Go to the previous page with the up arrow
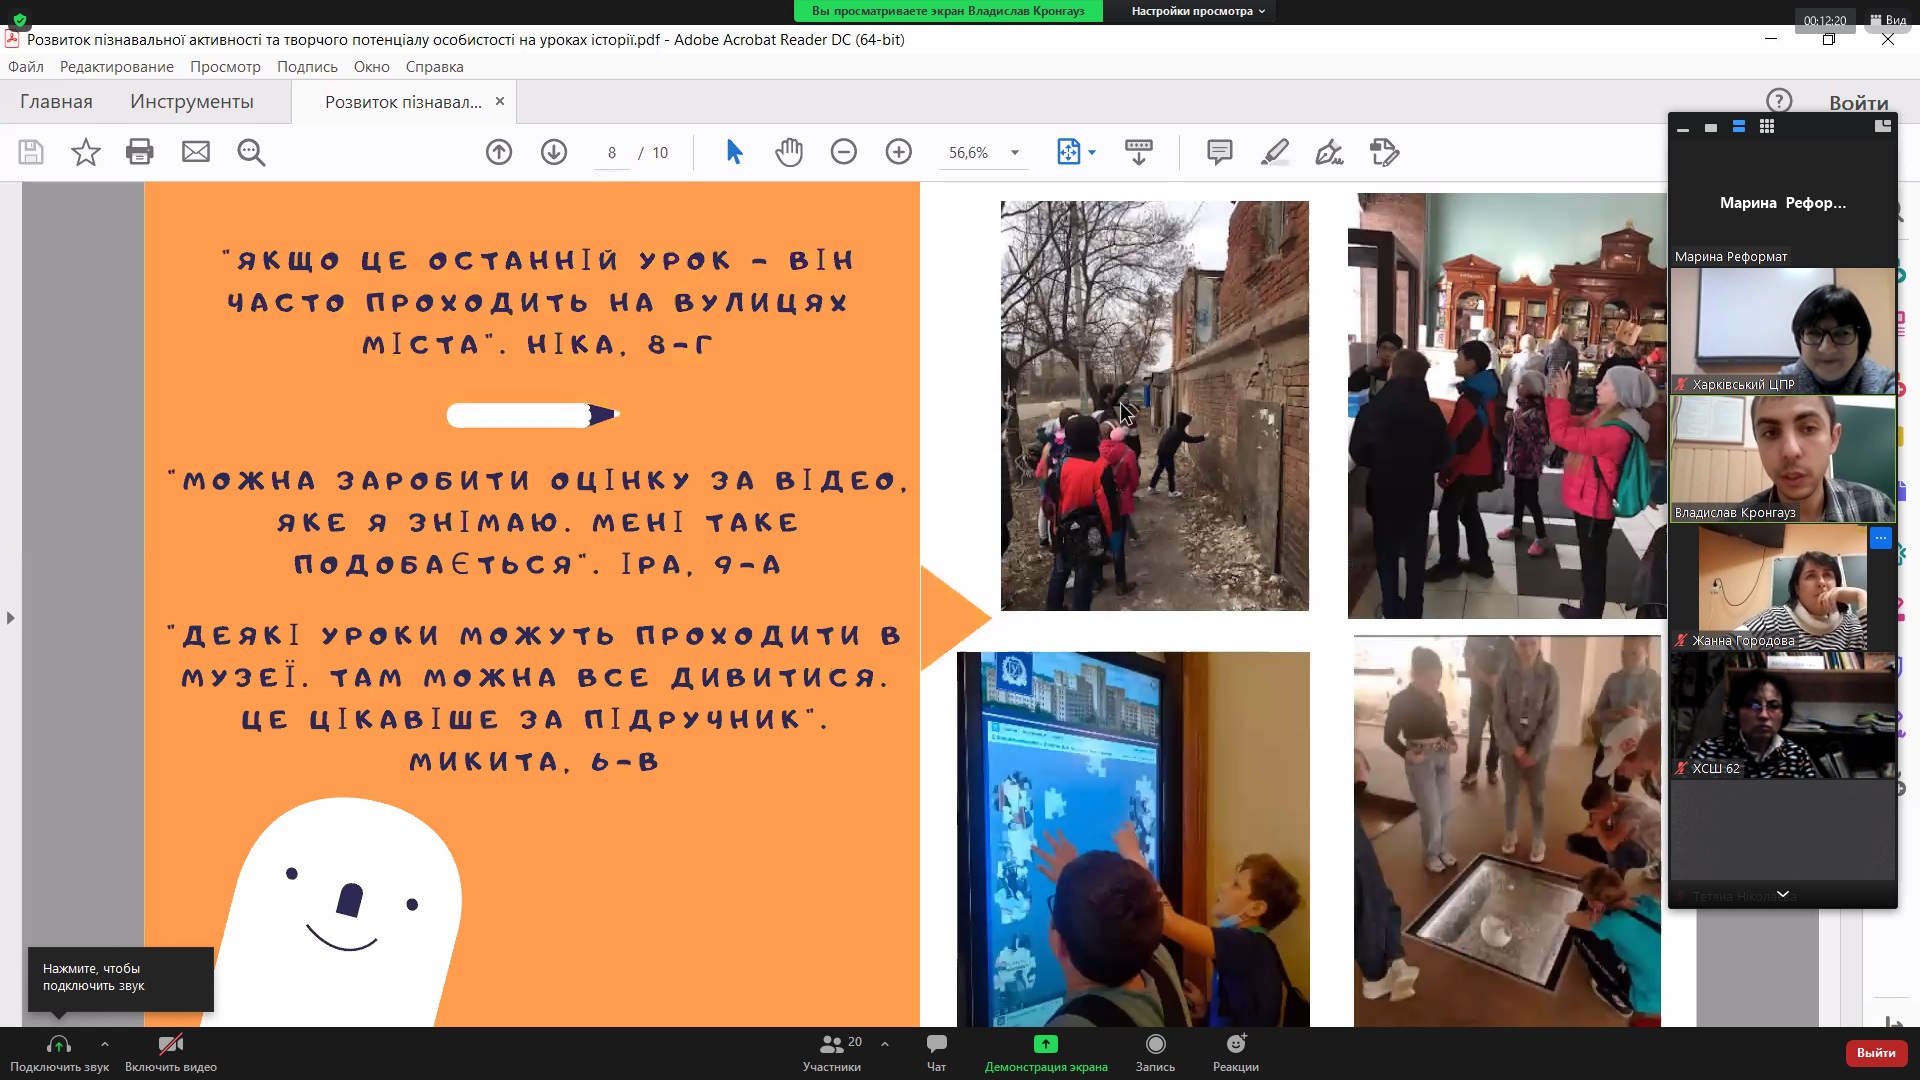The height and width of the screenshot is (1080, 1920). pos(499,152)
